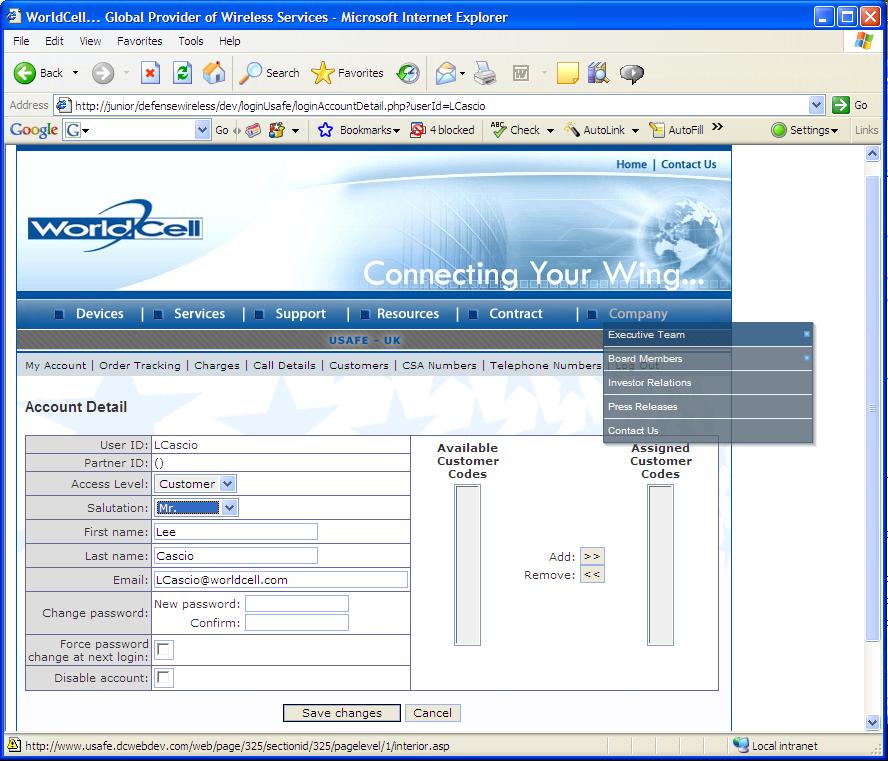The image size is (888, 761).
Task: Click AutoFill on Google toolbar
Action: click(x=676, y=130)
